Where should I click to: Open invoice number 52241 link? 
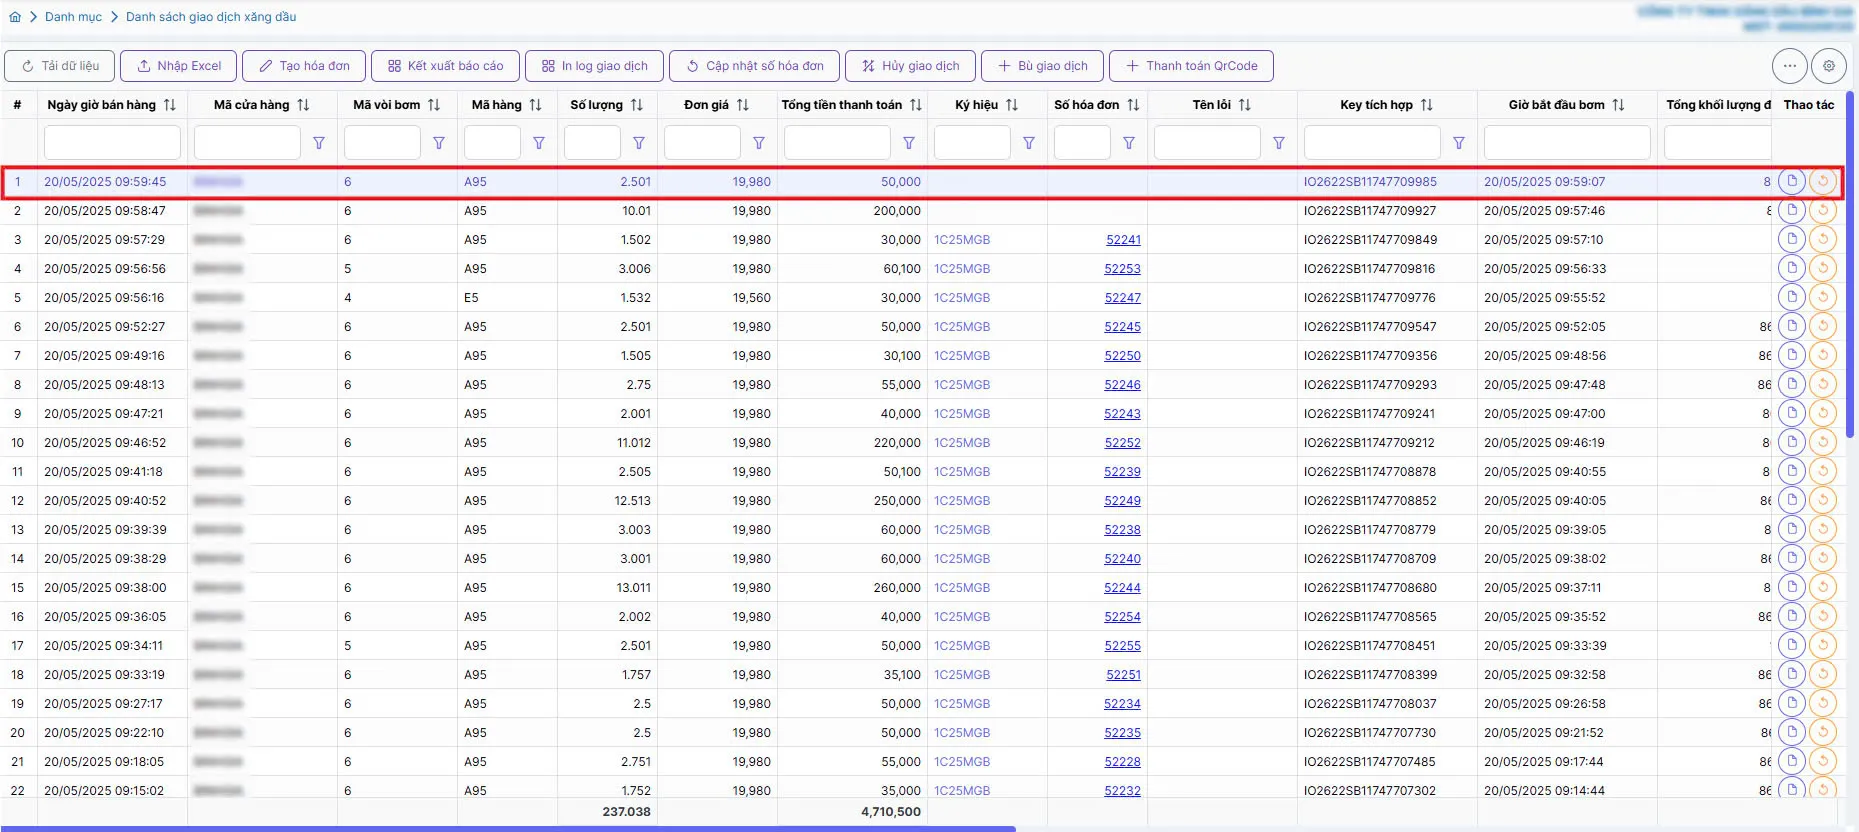coord(1123,240)
